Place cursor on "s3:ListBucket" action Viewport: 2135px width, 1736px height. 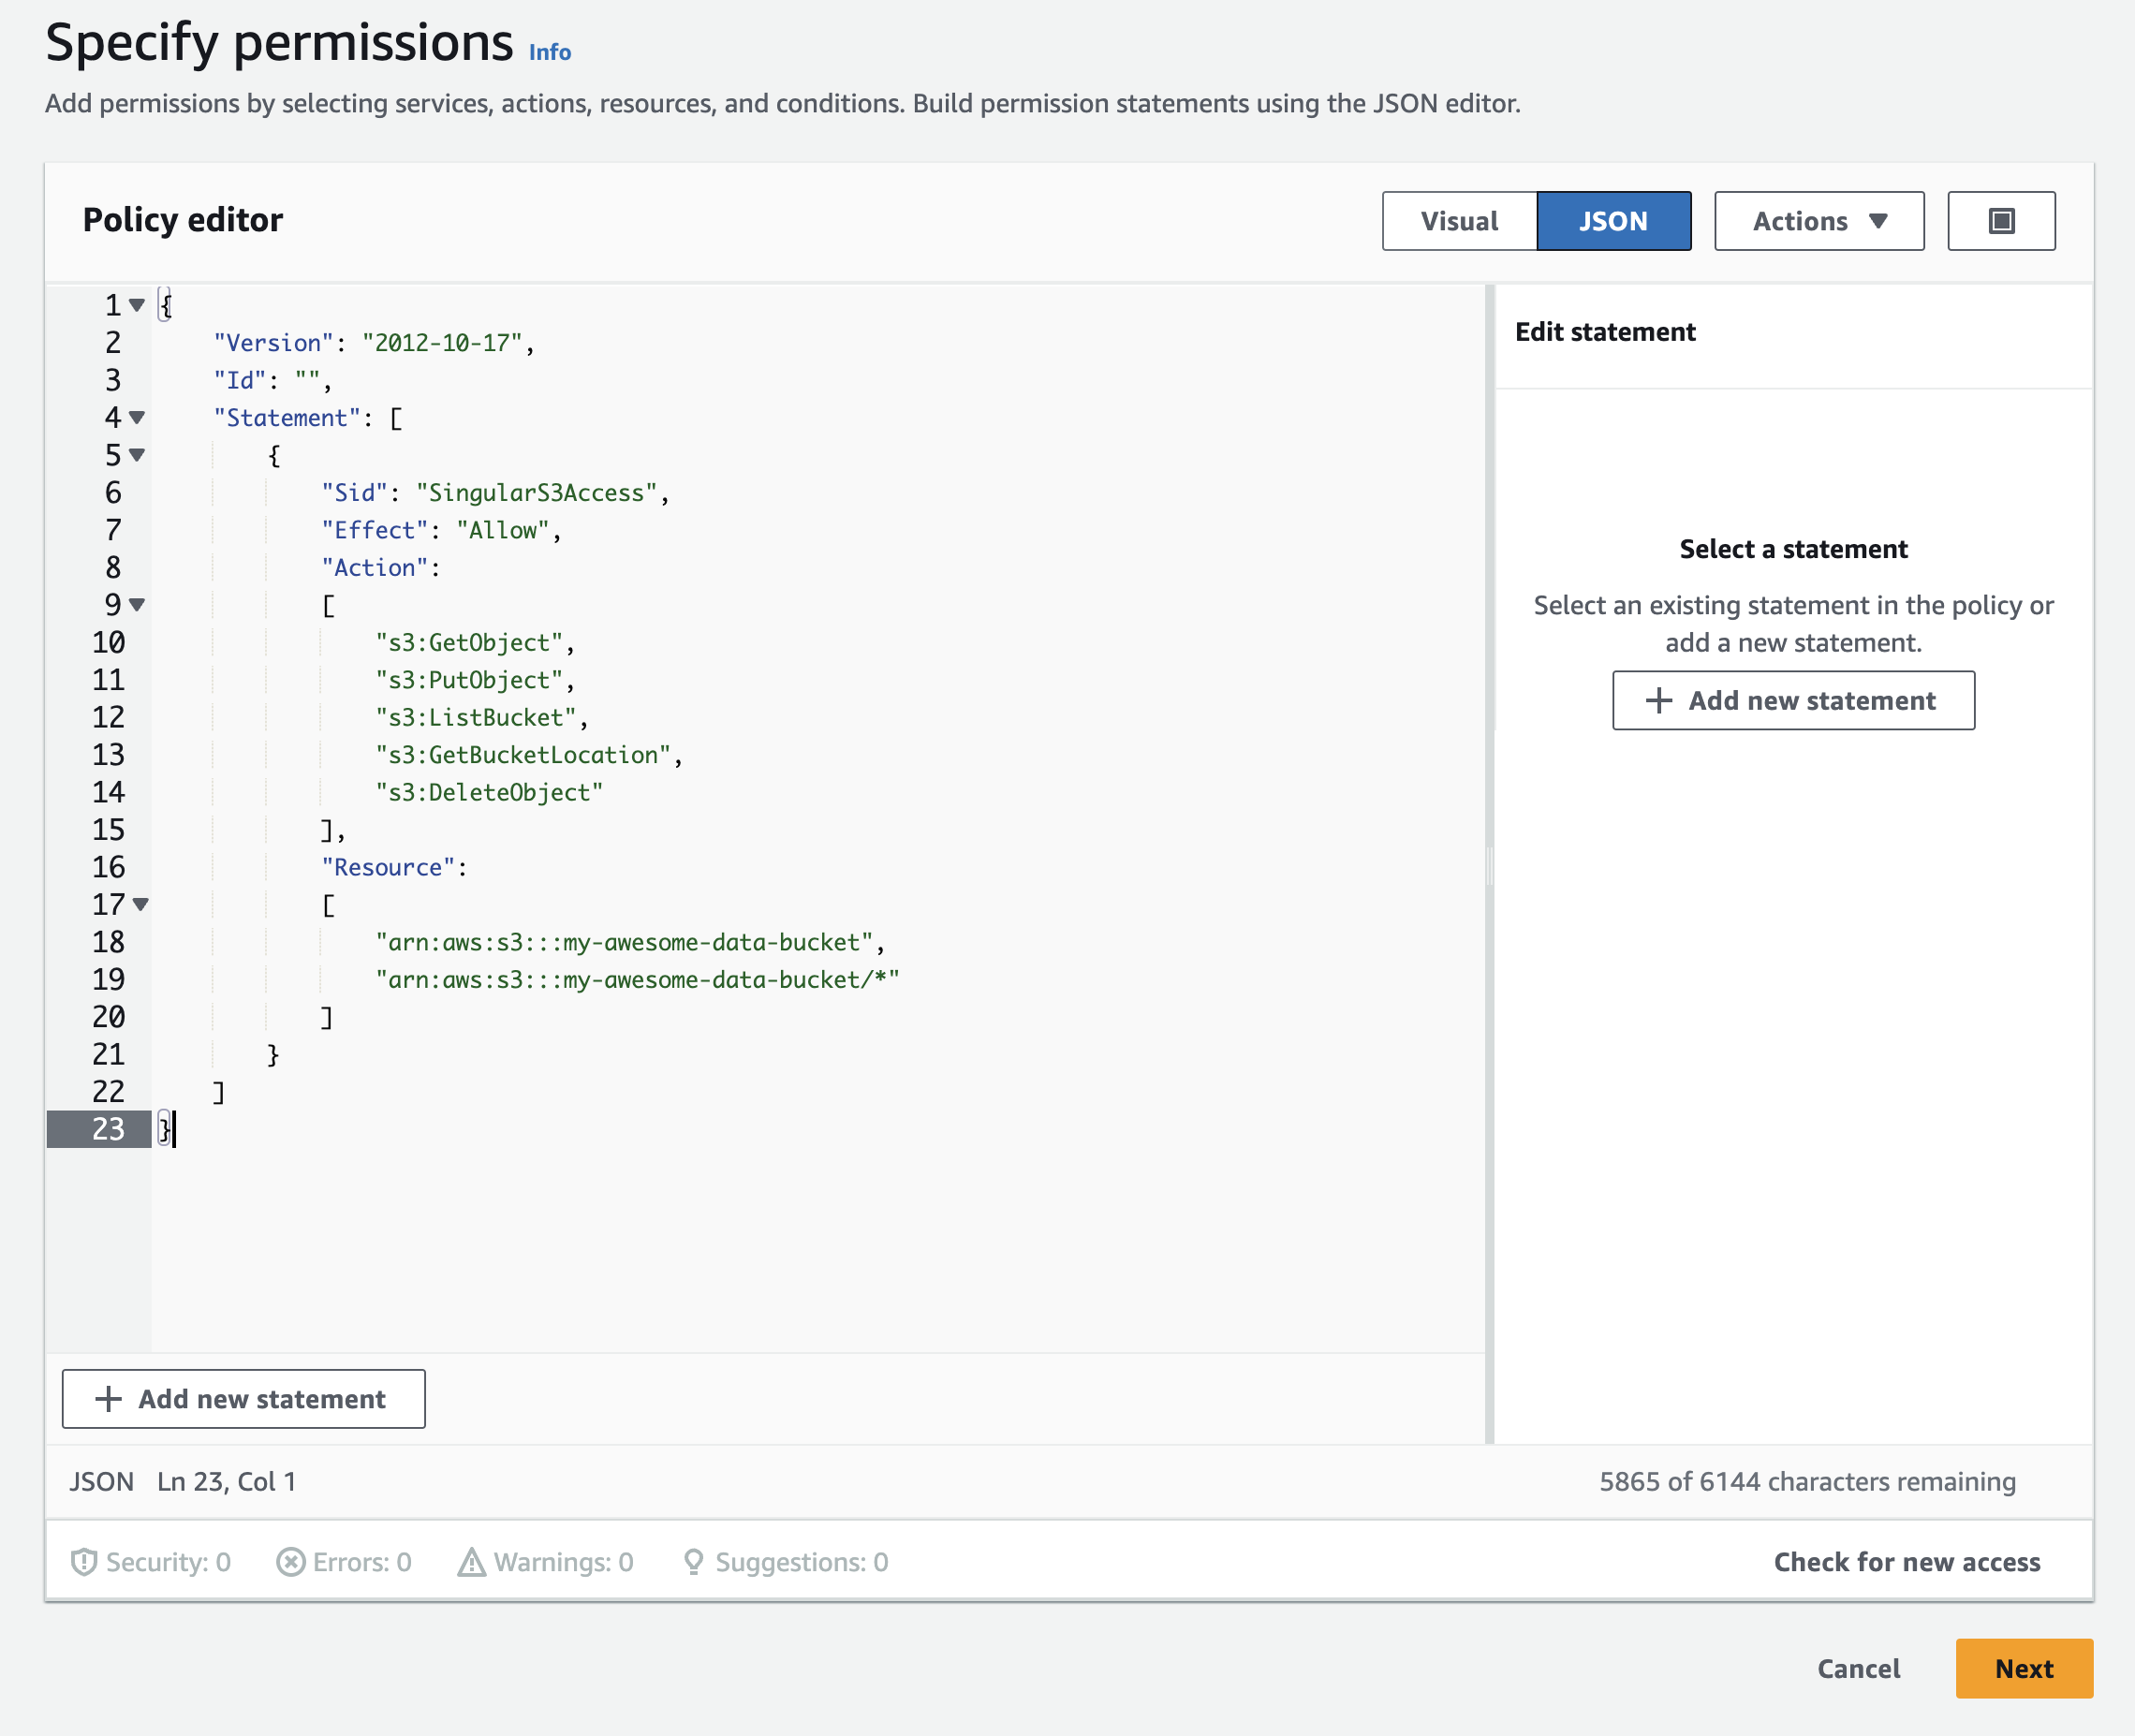coord(476,718)
